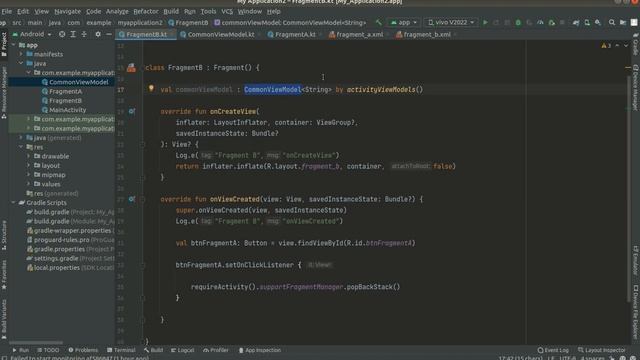Open the Terminal tool window
The height and width of the screenshot is (360, 640).
[x=121, y=350]
